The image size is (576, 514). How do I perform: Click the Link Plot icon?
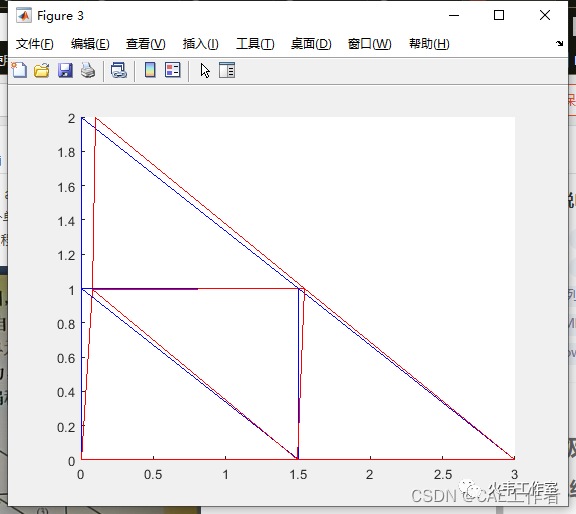(119, 70)
